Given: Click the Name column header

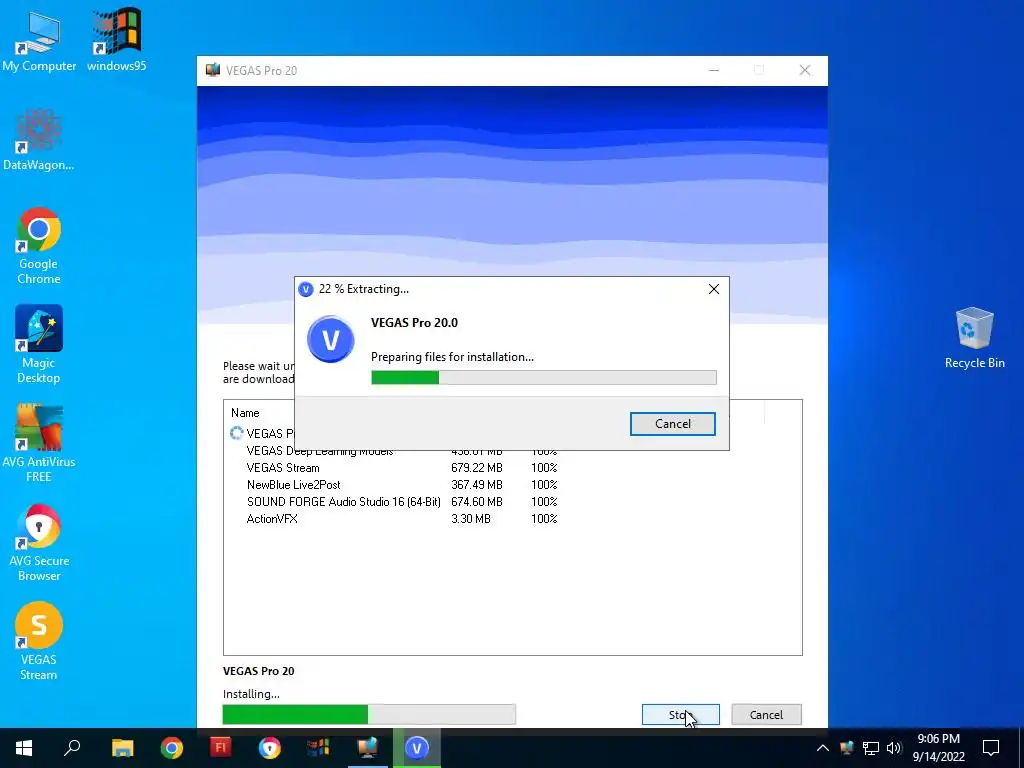Looking at the screenshot, I should click(245, 413).
